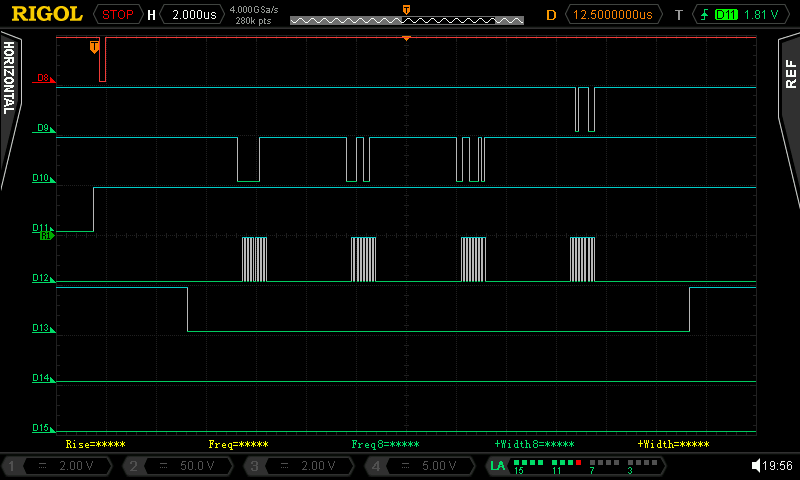Select the D10 channel label
Image resolution: width=800 pixels, height=480 pixels.
(x=43, y=178)
